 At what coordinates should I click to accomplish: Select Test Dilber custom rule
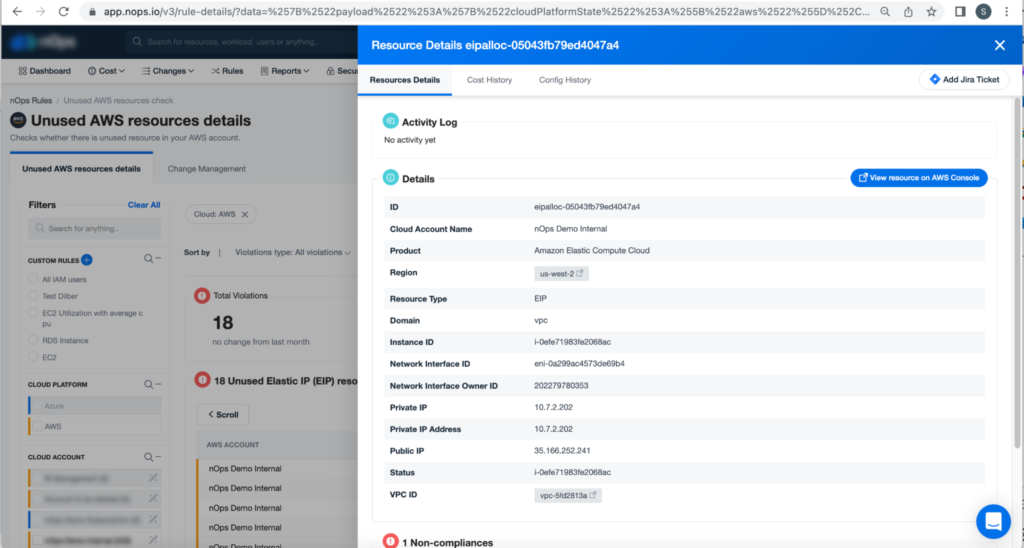pyautogui.click(x=33, y=296)
